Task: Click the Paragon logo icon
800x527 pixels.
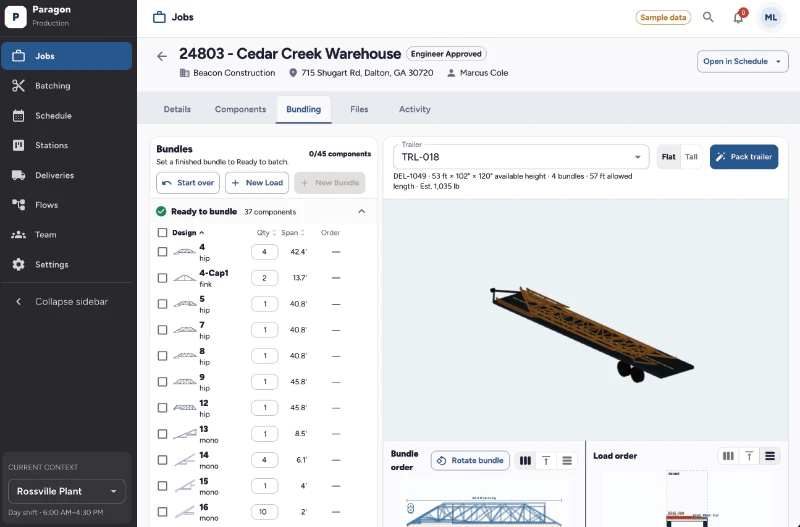Action: tap(16, 16)
